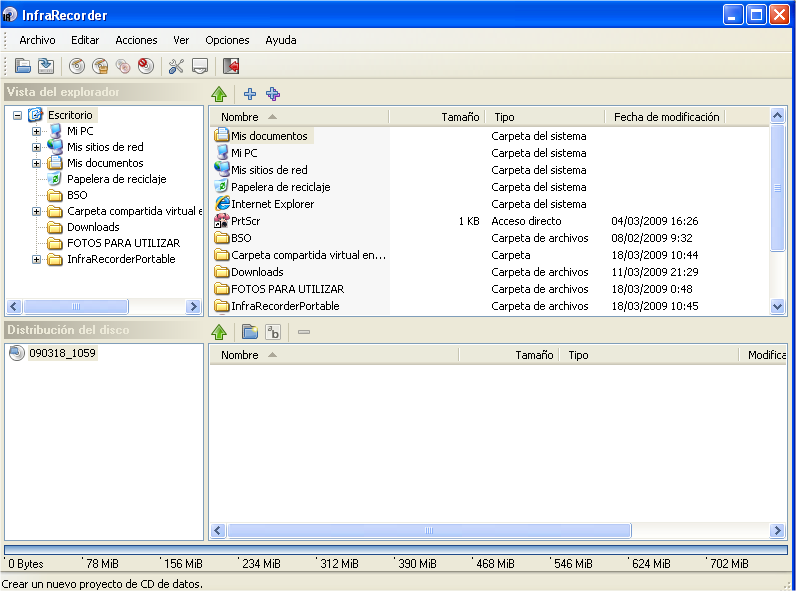Sort disc layout by Tipo column
The height and width of the screenshot is (591, 796).
click(649, 355)
